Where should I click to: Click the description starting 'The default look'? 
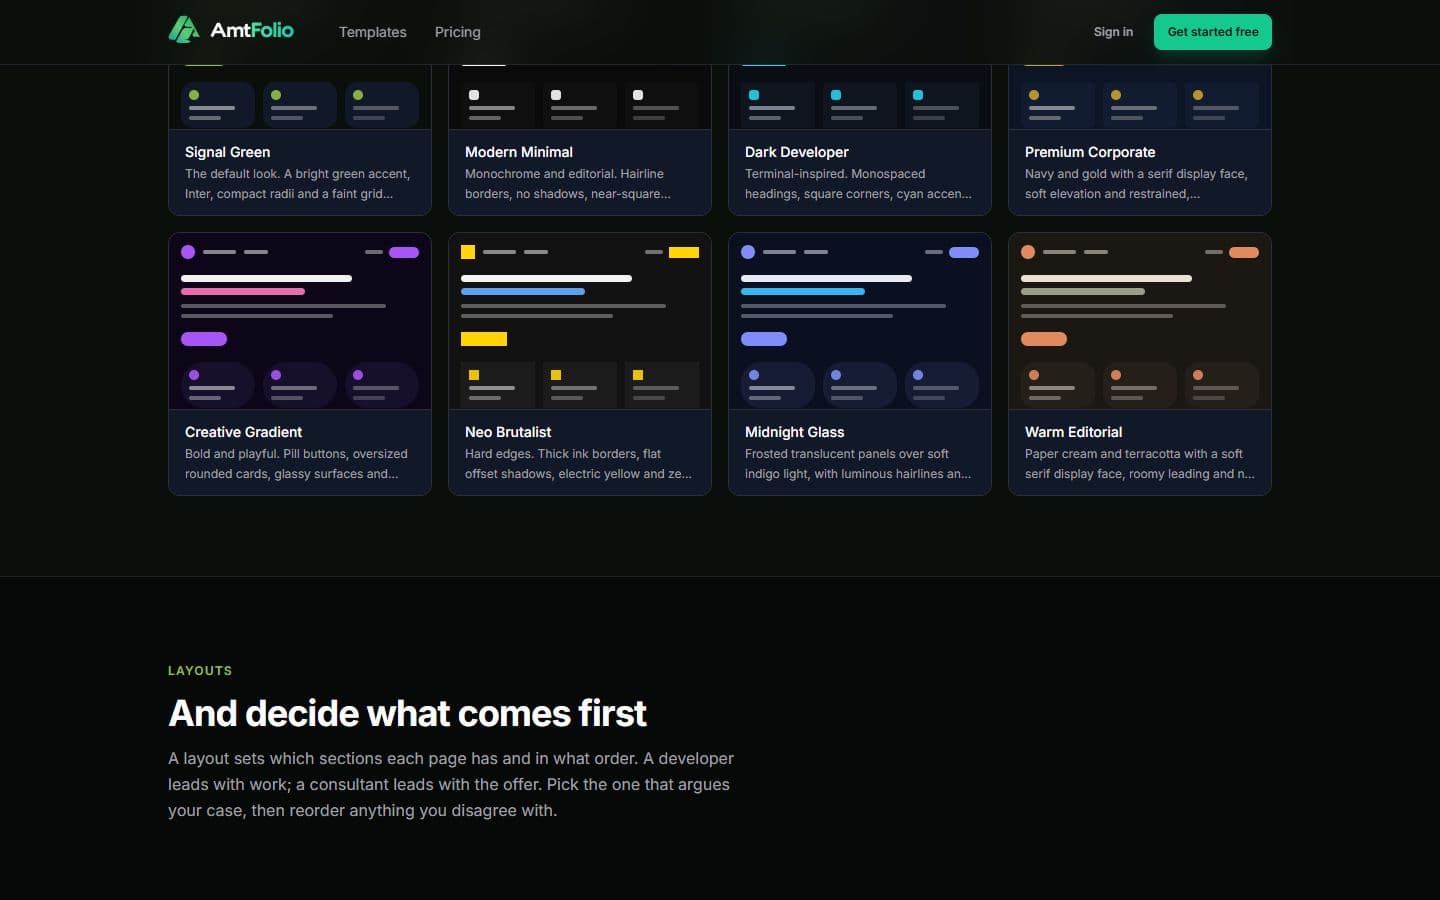click(x=297, y=184)
